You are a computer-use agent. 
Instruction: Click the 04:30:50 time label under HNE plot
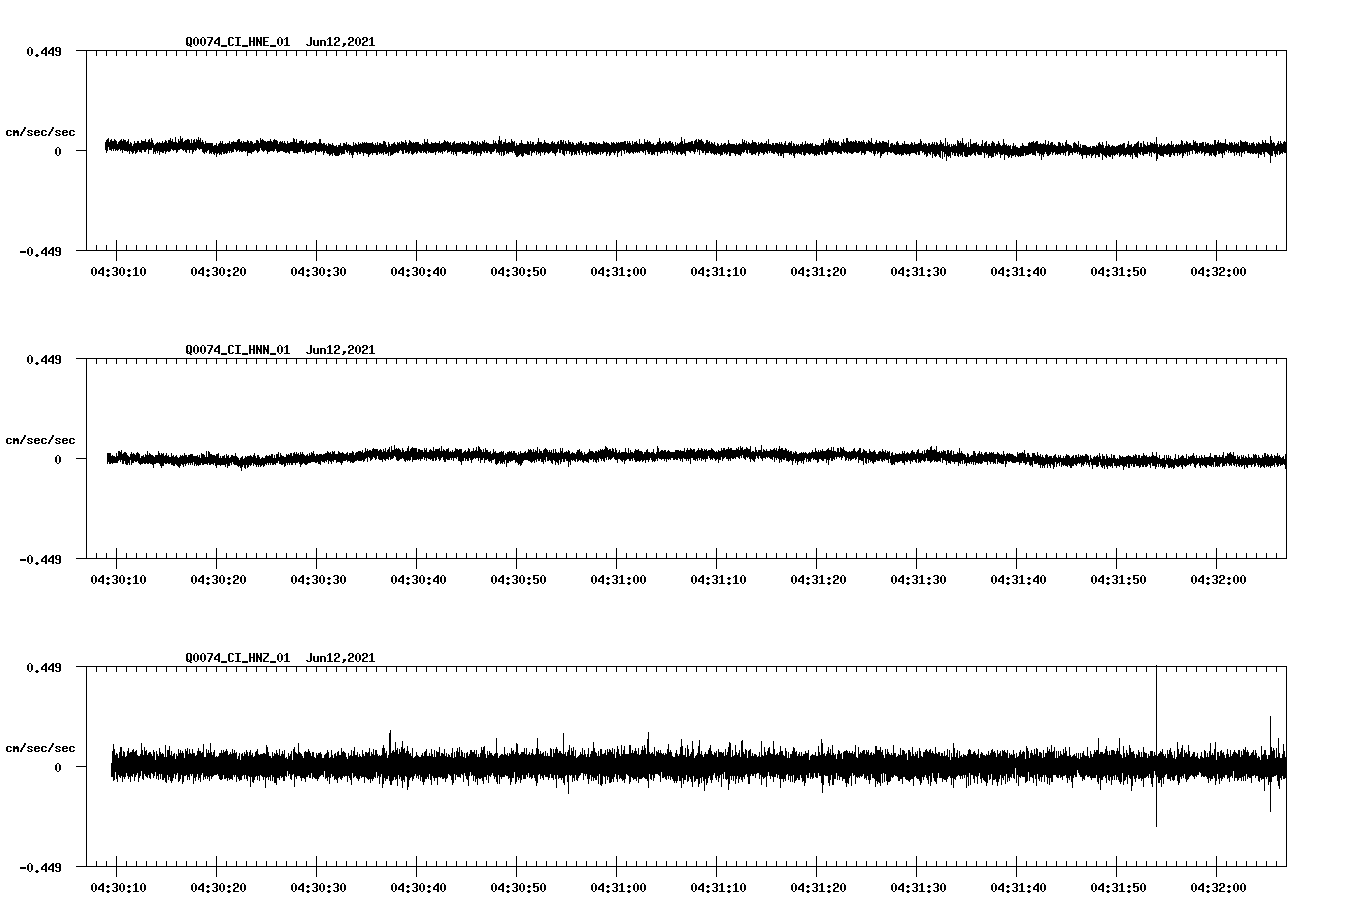518,272
